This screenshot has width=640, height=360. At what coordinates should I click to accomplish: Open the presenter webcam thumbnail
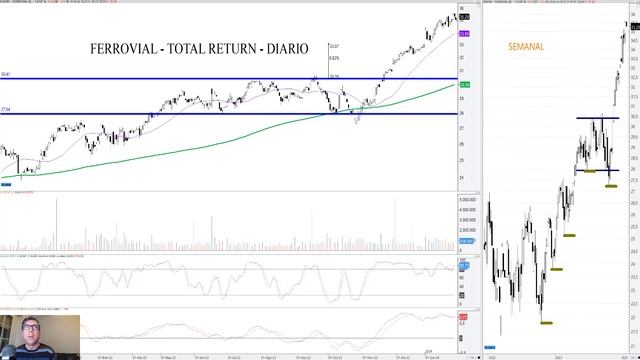pos(40,337)
